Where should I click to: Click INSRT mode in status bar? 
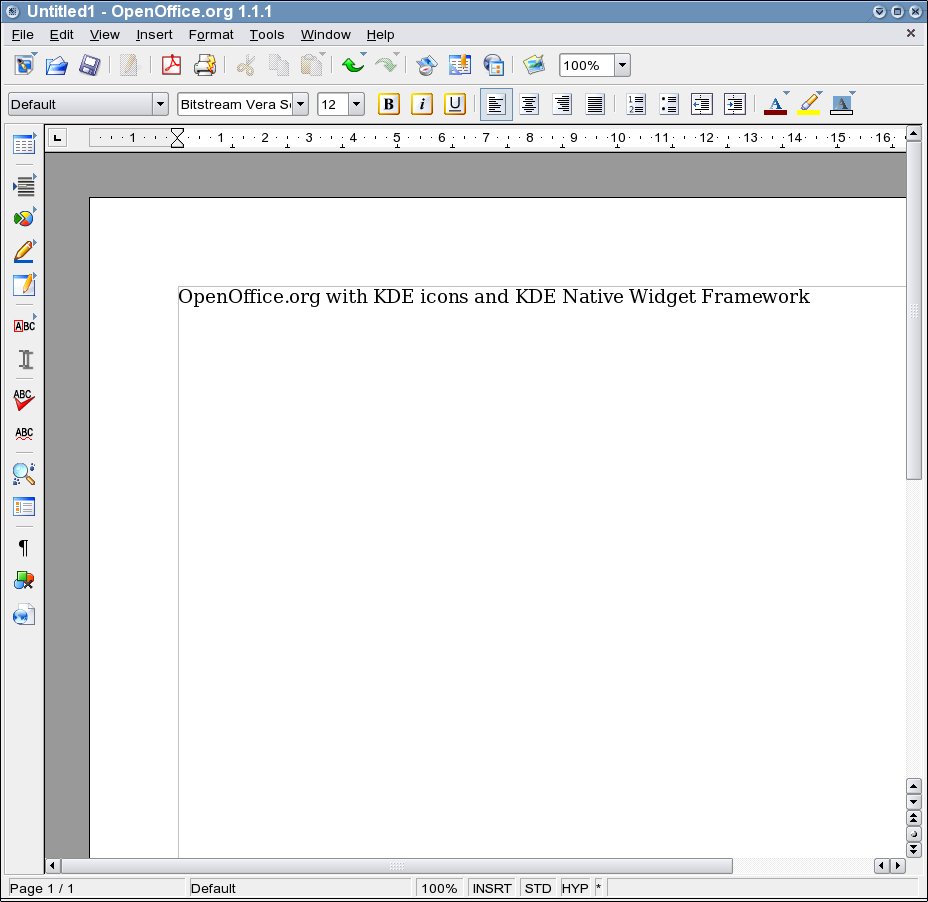pyautogui.click(x=492, y=888)
